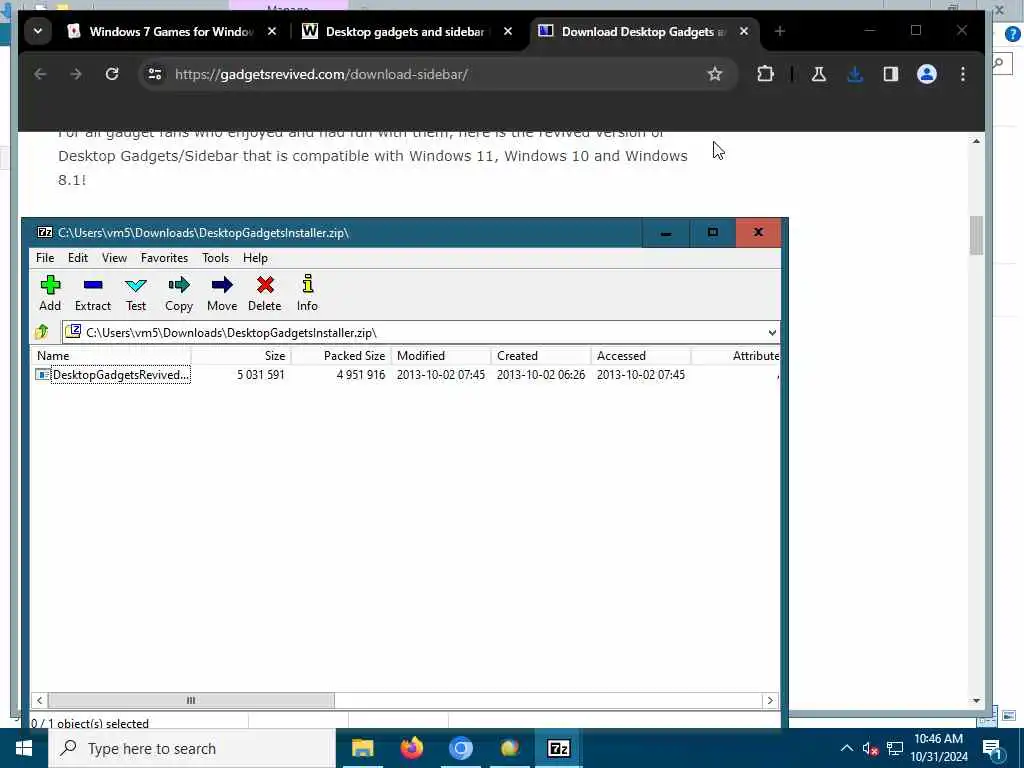View site information icon in address bar
This screenshot has width=1024, height=768.
155,74
